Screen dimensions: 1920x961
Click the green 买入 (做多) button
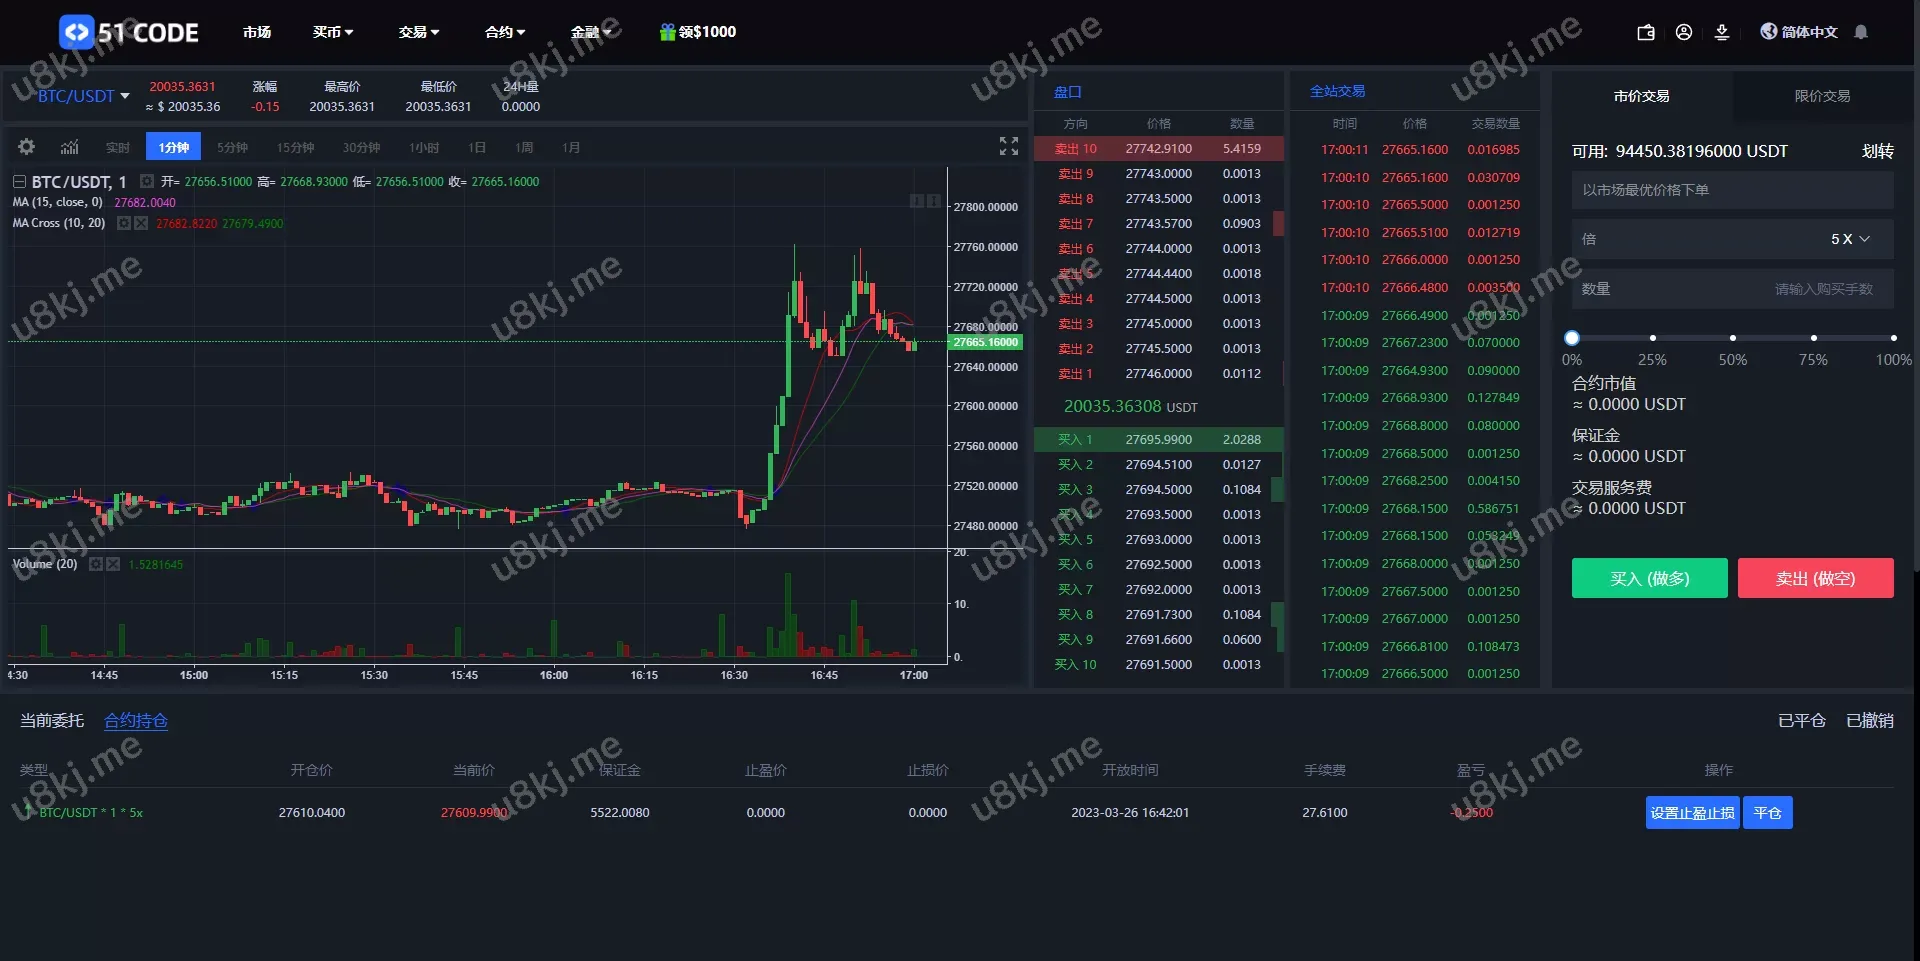[1649, 578]
